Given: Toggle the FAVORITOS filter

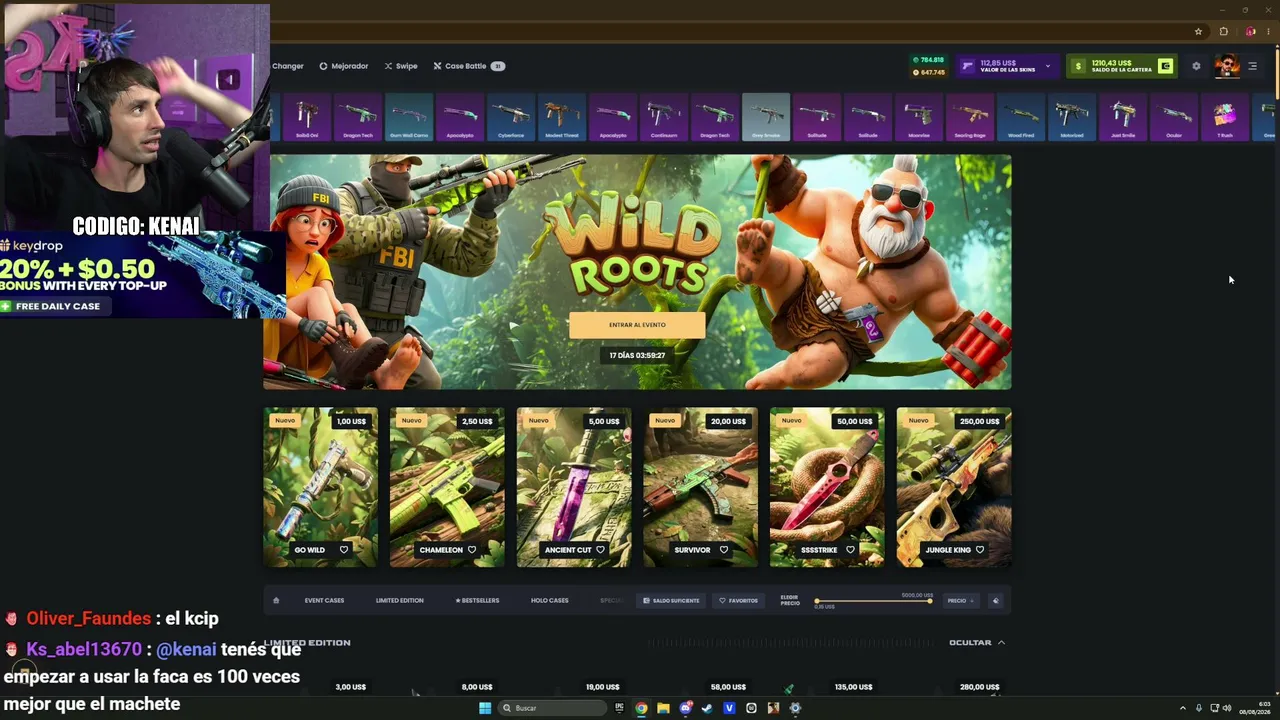Looking at the screenshot, I should click(x=738, y=601).
